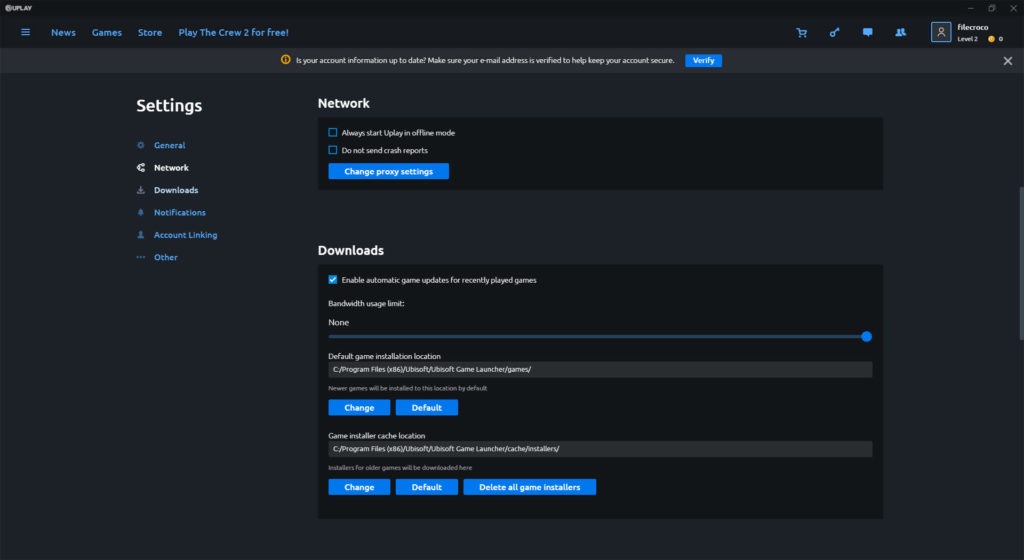Image resolution: width=1024 pixels, height=560 pixels.
Task: Click the bandwidth value None
Action: 338,322
